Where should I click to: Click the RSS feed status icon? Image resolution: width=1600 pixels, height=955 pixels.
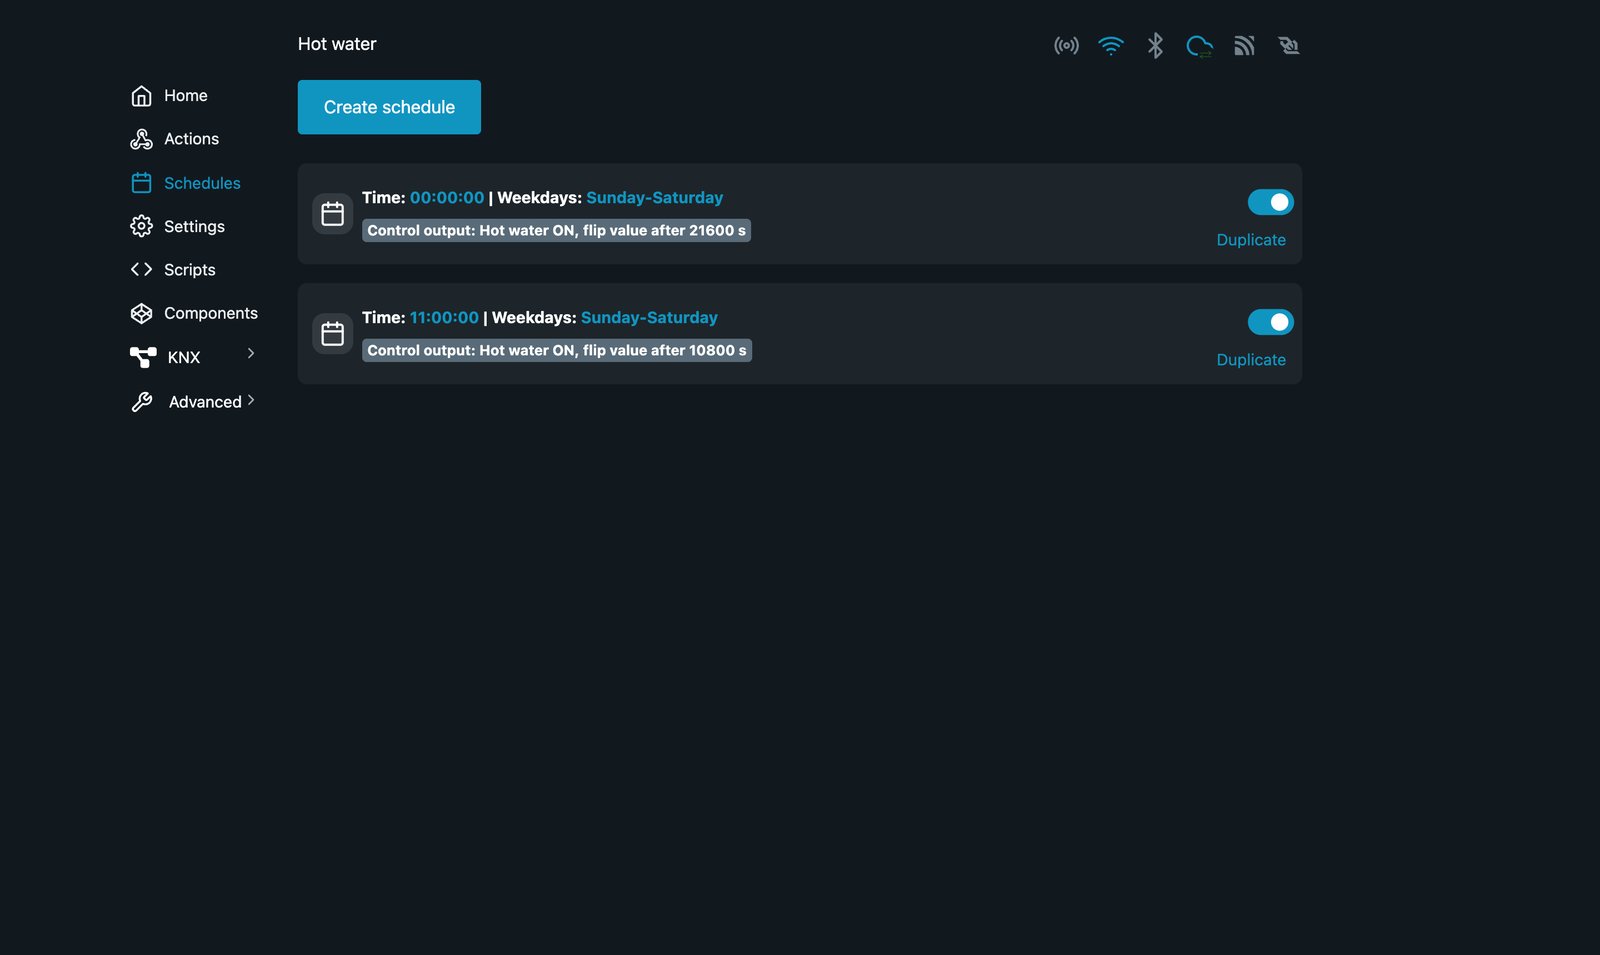(x=1244, y=45)
